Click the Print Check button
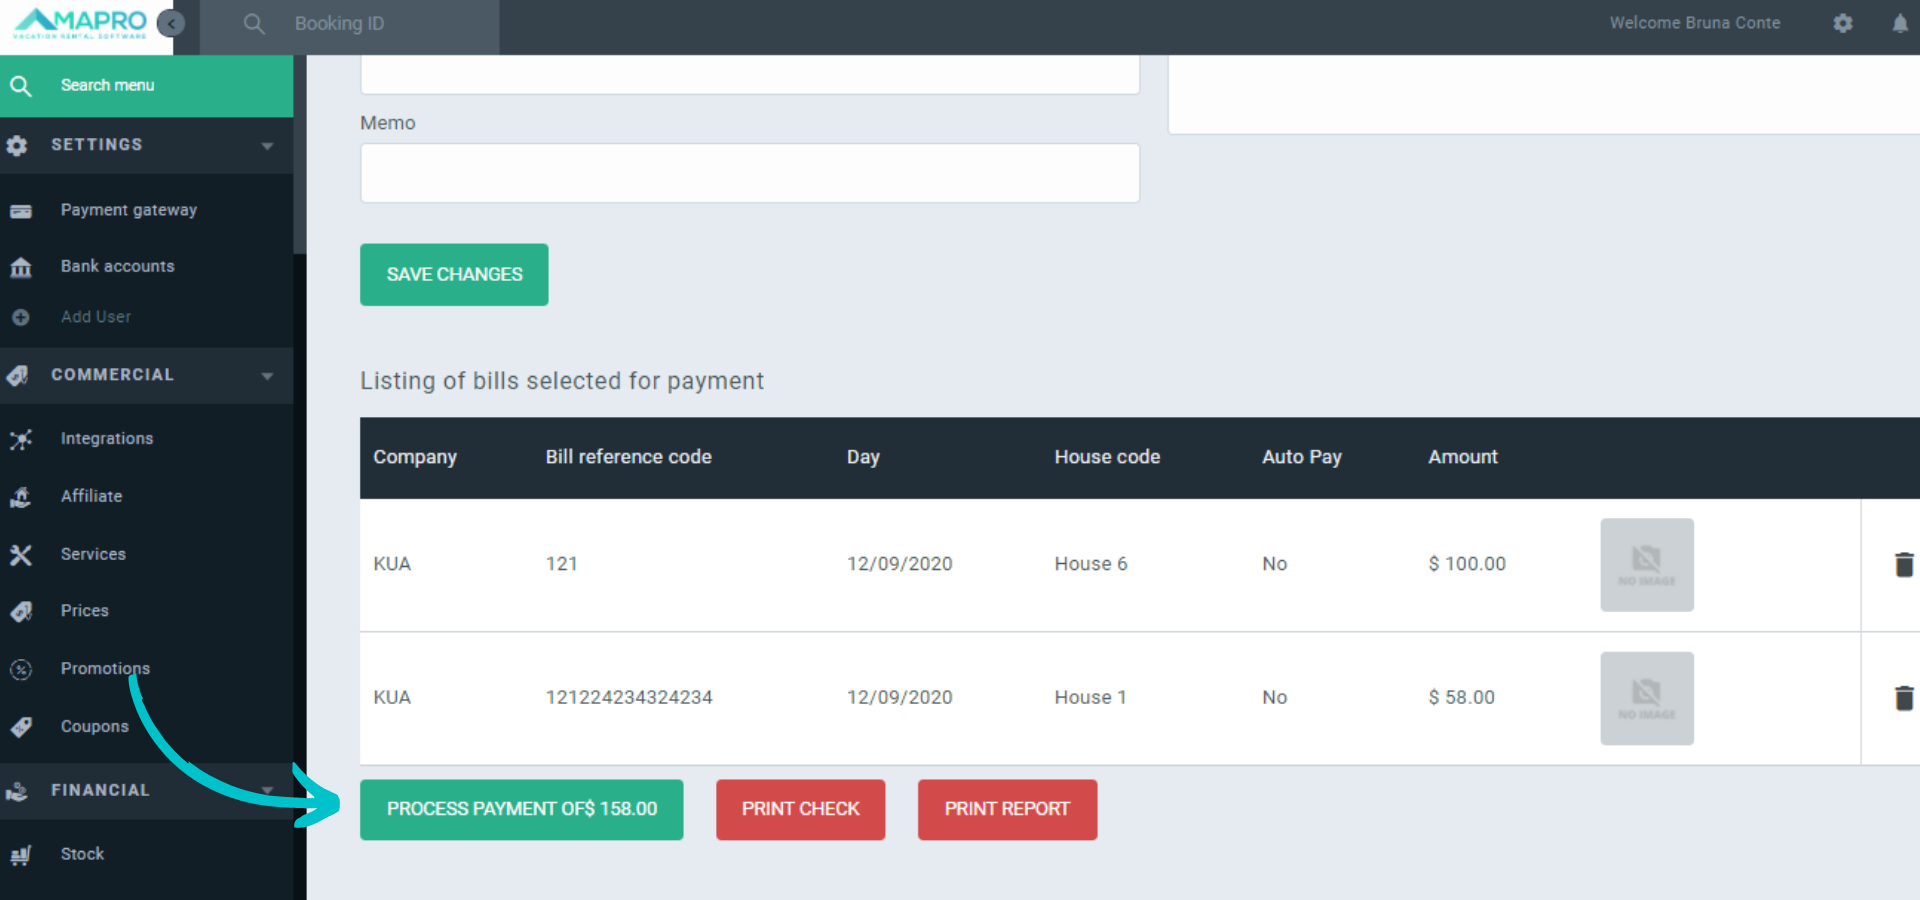The height and width of the screenshot is (900, 1920). point(800,809)
